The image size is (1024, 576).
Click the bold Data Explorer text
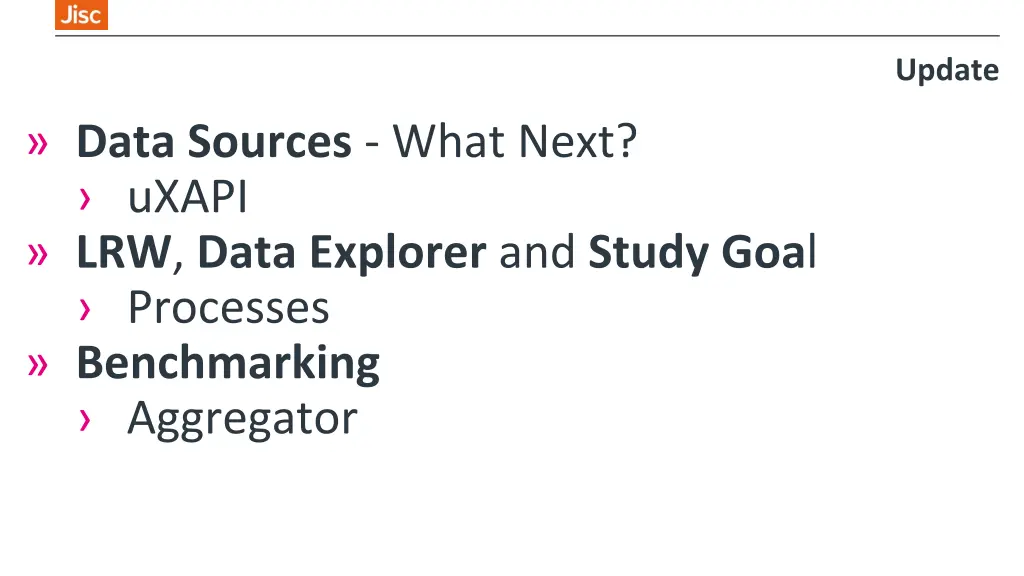[342, 252]
